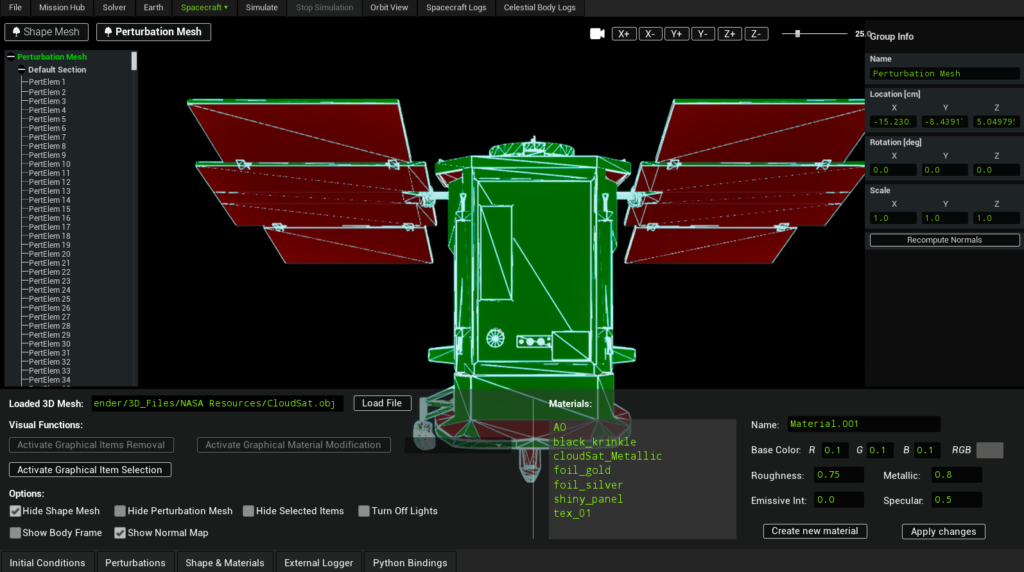Switch to the Shape Mesh view
This screenshot has height=572, width=1024.
(47, 32)
